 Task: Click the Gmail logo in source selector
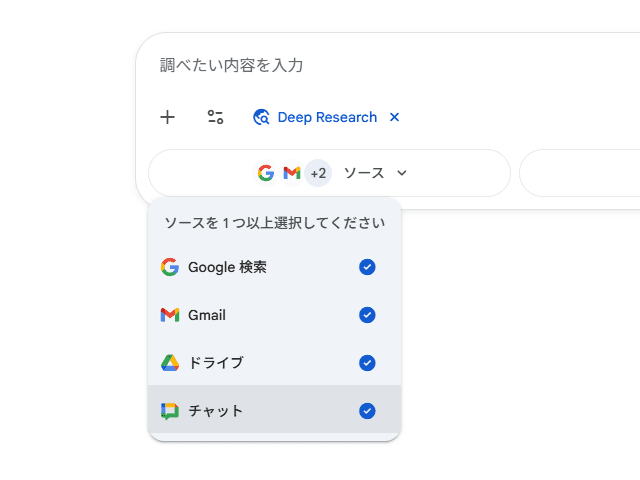(292, 173)
